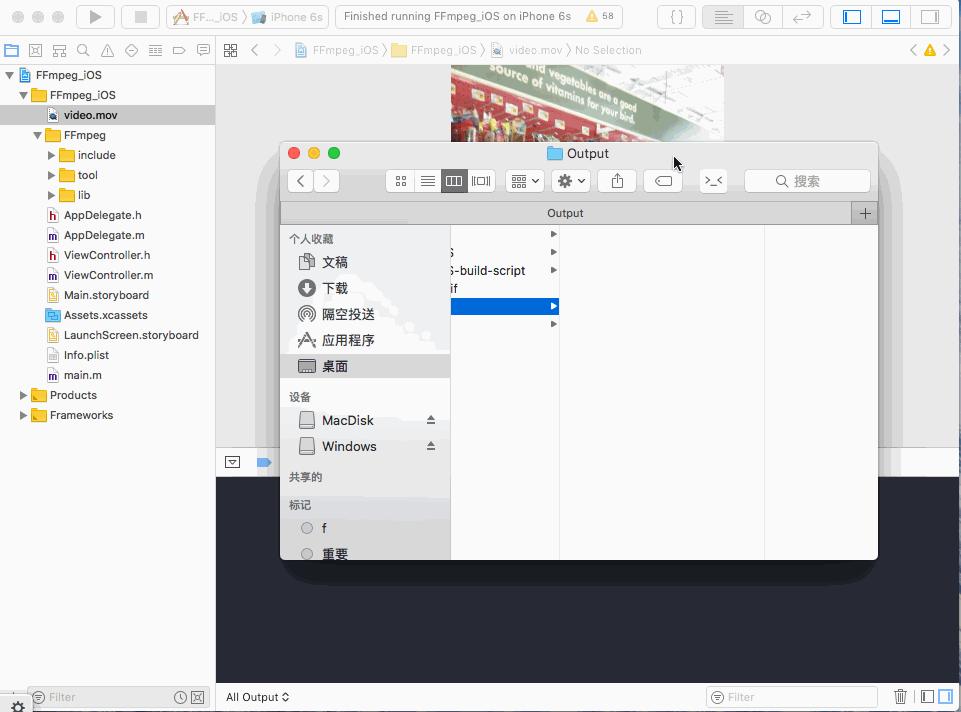
Task: Toggle the utilities inspector panel in Xcode
Action: point(930,16)
